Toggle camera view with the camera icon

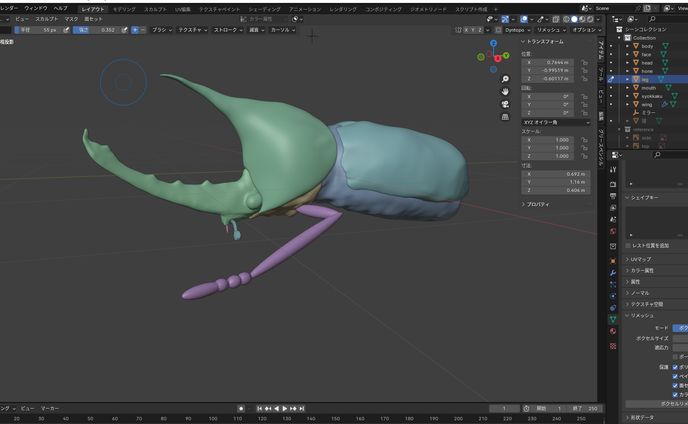pos(505,104)
